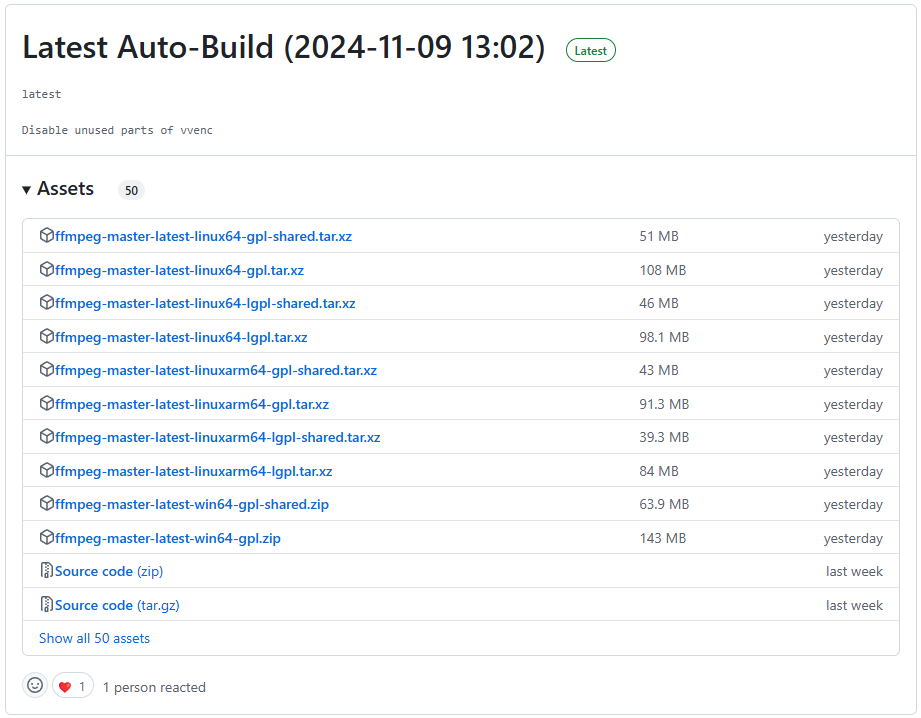The width and height of the screenshot is (921, 718).
Task: Click 'Disable unused parts of vvenc' text
Action: click(117, 130)
